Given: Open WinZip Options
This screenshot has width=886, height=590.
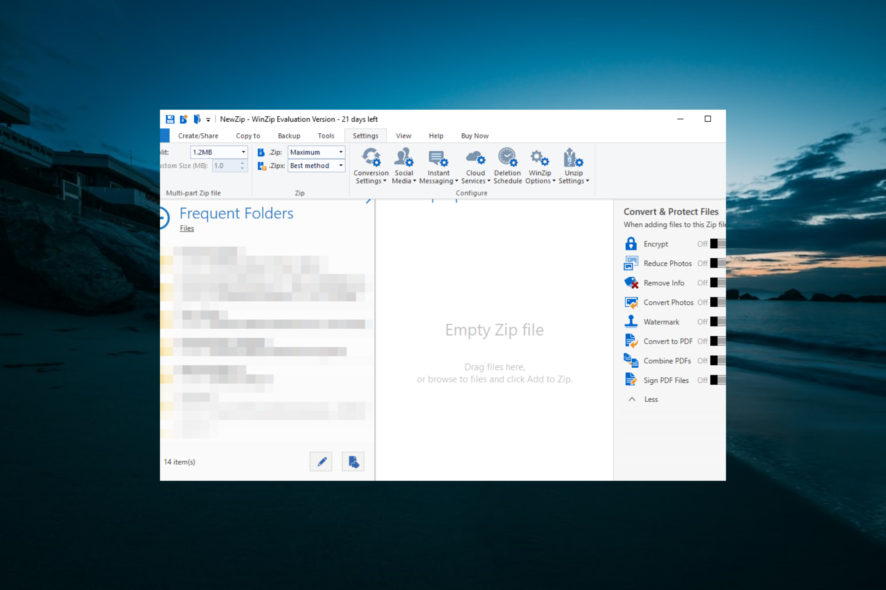Looking at the screenshot, I should coord(540,166).
